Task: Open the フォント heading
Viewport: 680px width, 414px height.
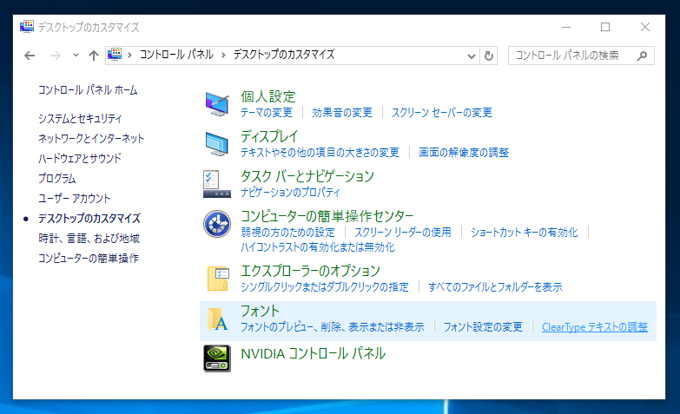Action: 260,311
